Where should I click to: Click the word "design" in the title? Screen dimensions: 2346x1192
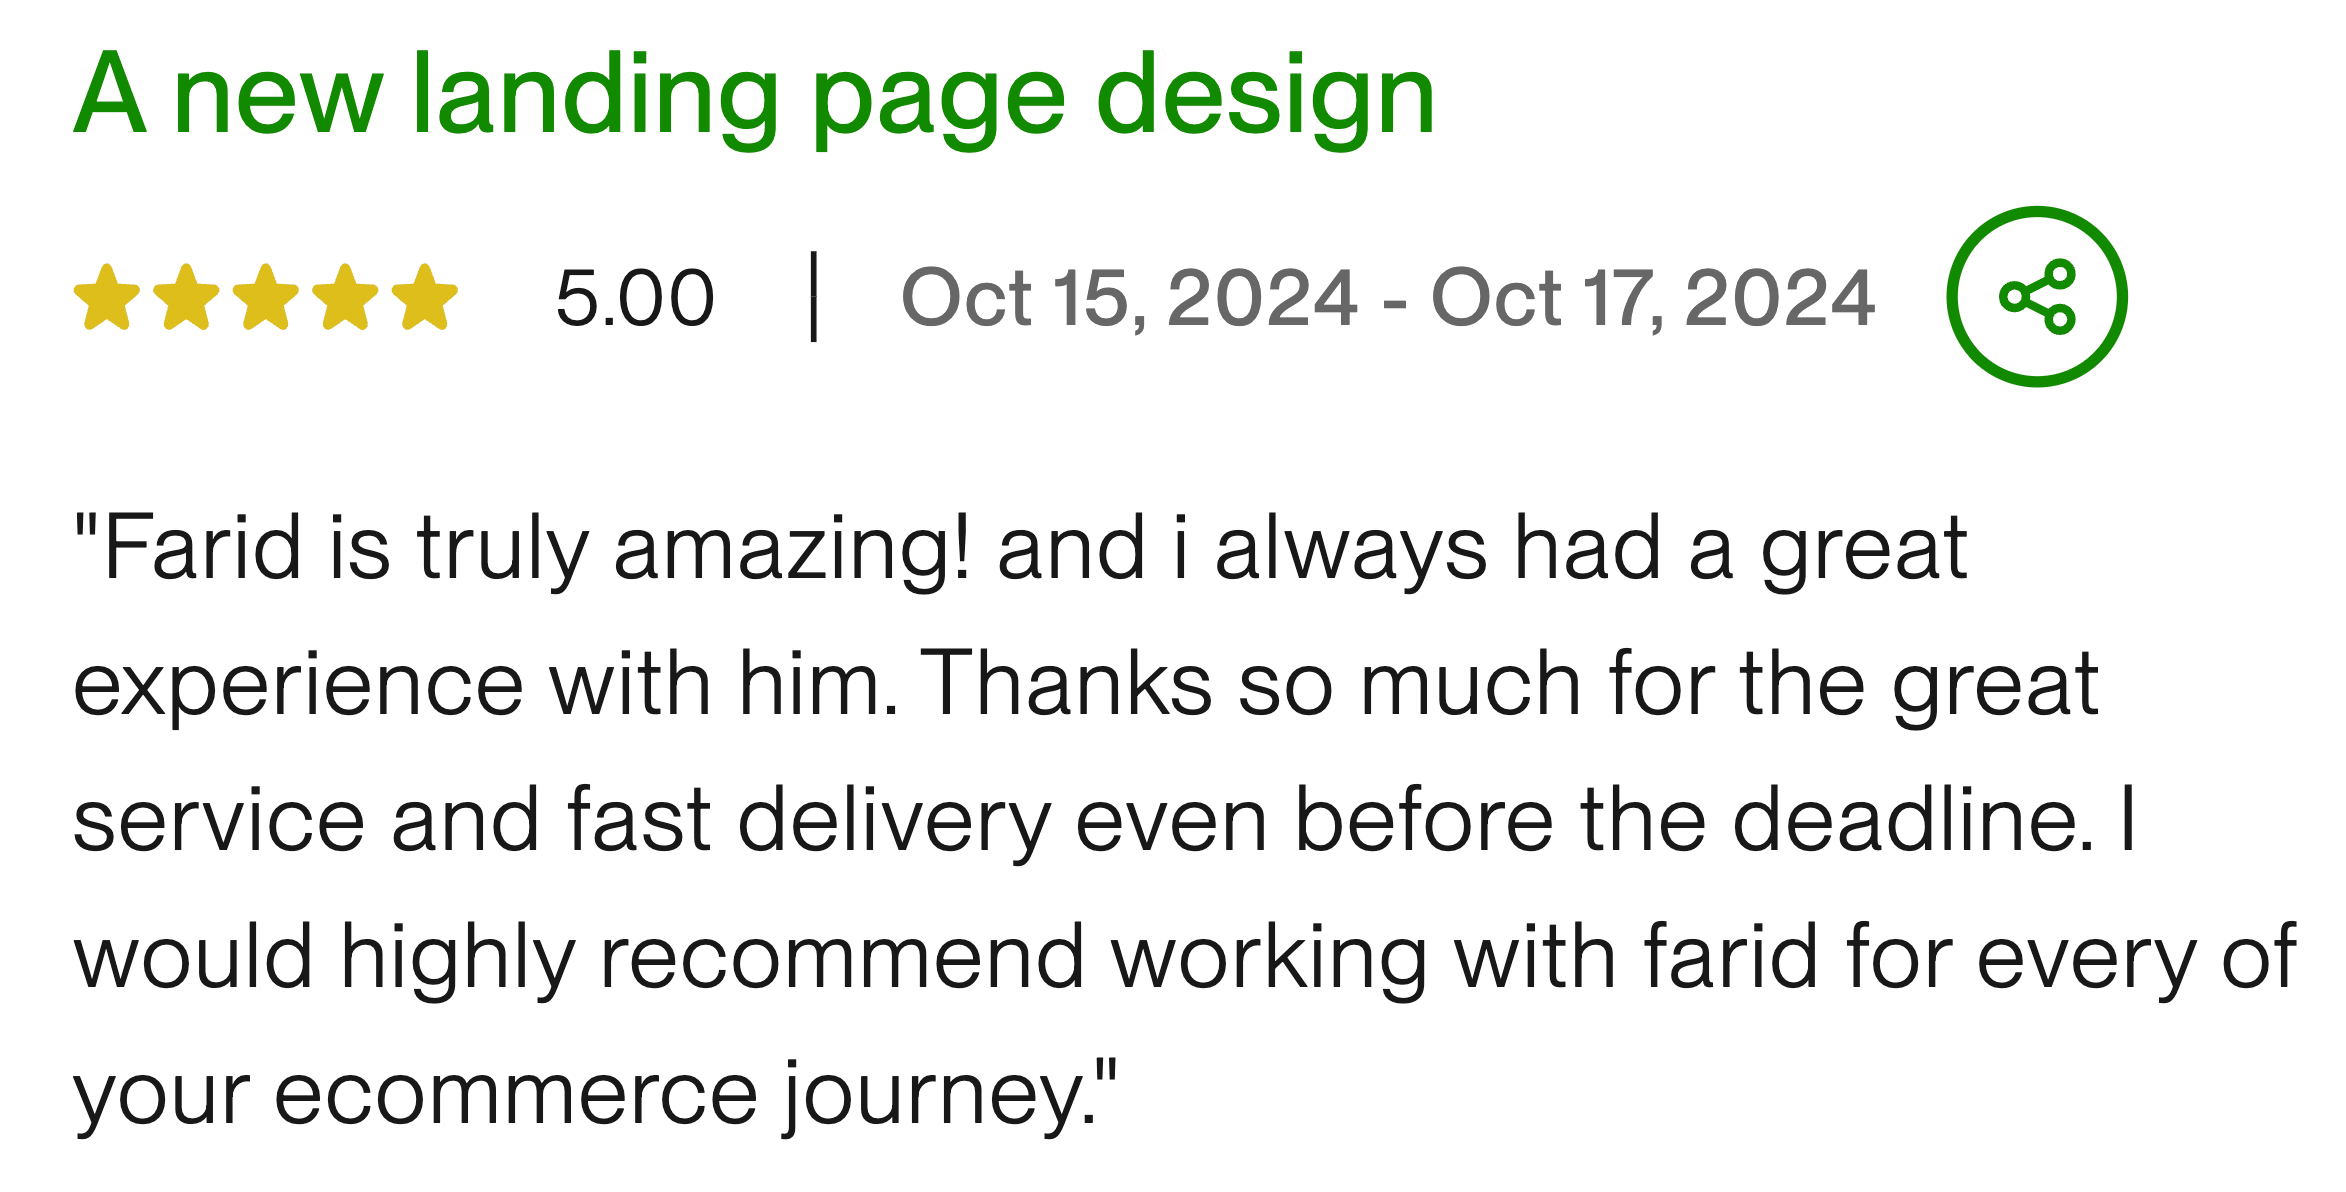tap(1265, 97)
